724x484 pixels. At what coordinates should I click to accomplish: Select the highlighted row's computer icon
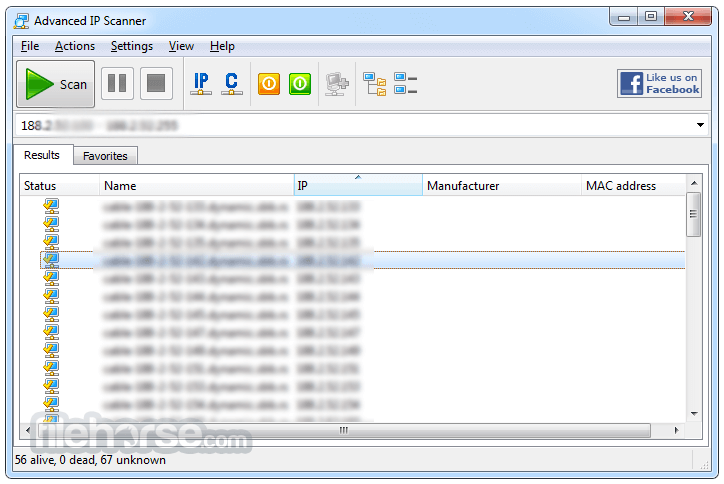point(51,260)
